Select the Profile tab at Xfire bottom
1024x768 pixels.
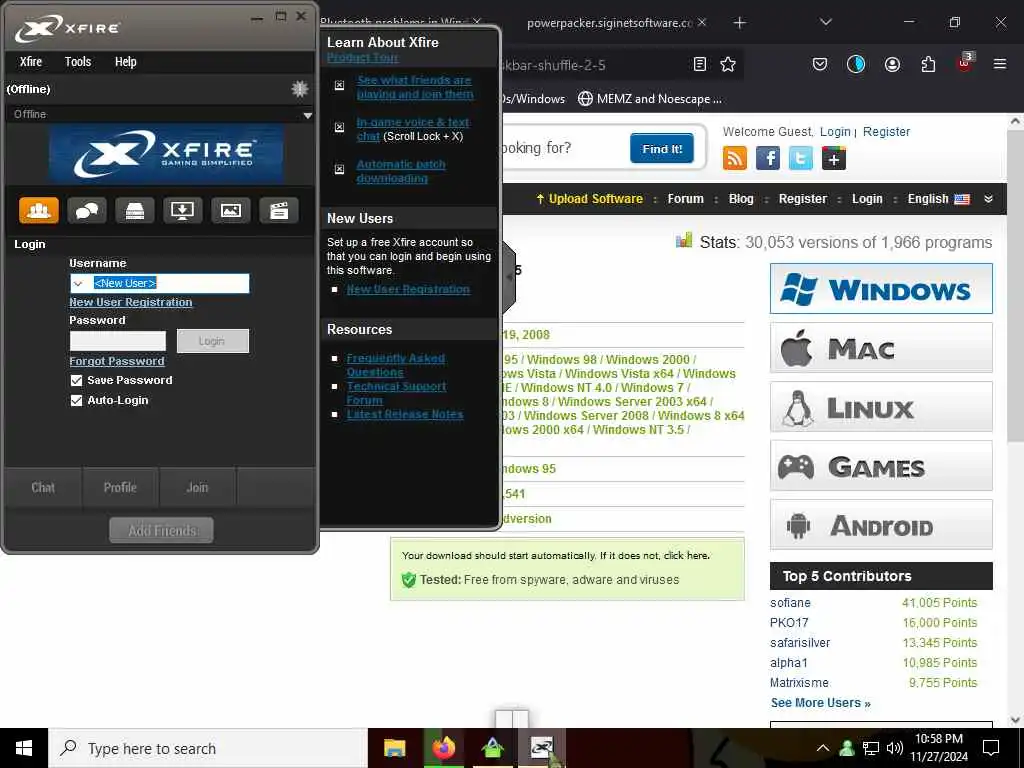pos(120,487)
